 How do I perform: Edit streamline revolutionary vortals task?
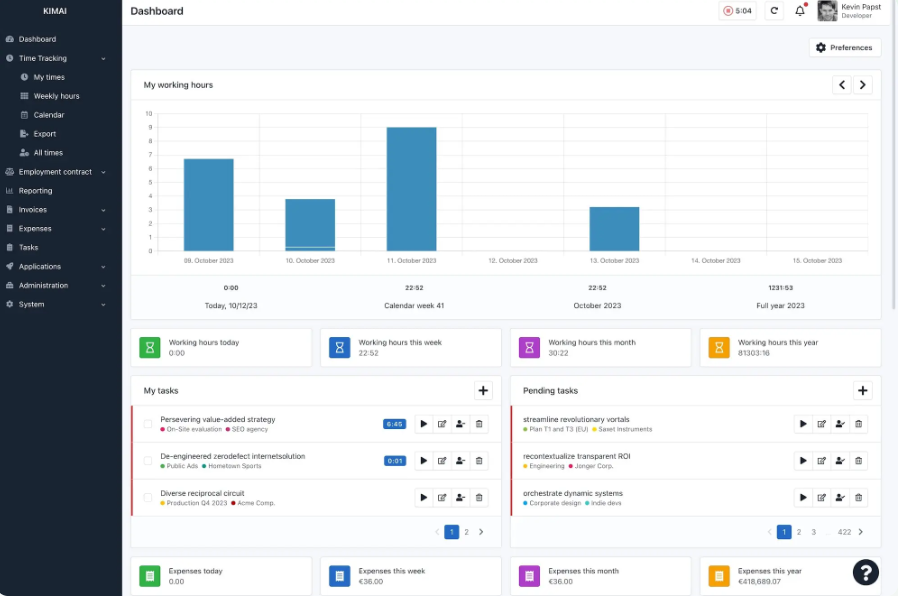pyautogui.click(x=821, y=424)
